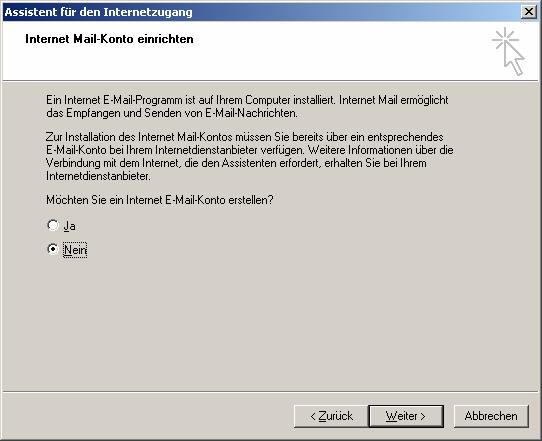Click the text line "das Empfangen und Senden von E-Mail-Nachrichten"
The width and height of the screenshot is (542, 441).
coord(171,113)
